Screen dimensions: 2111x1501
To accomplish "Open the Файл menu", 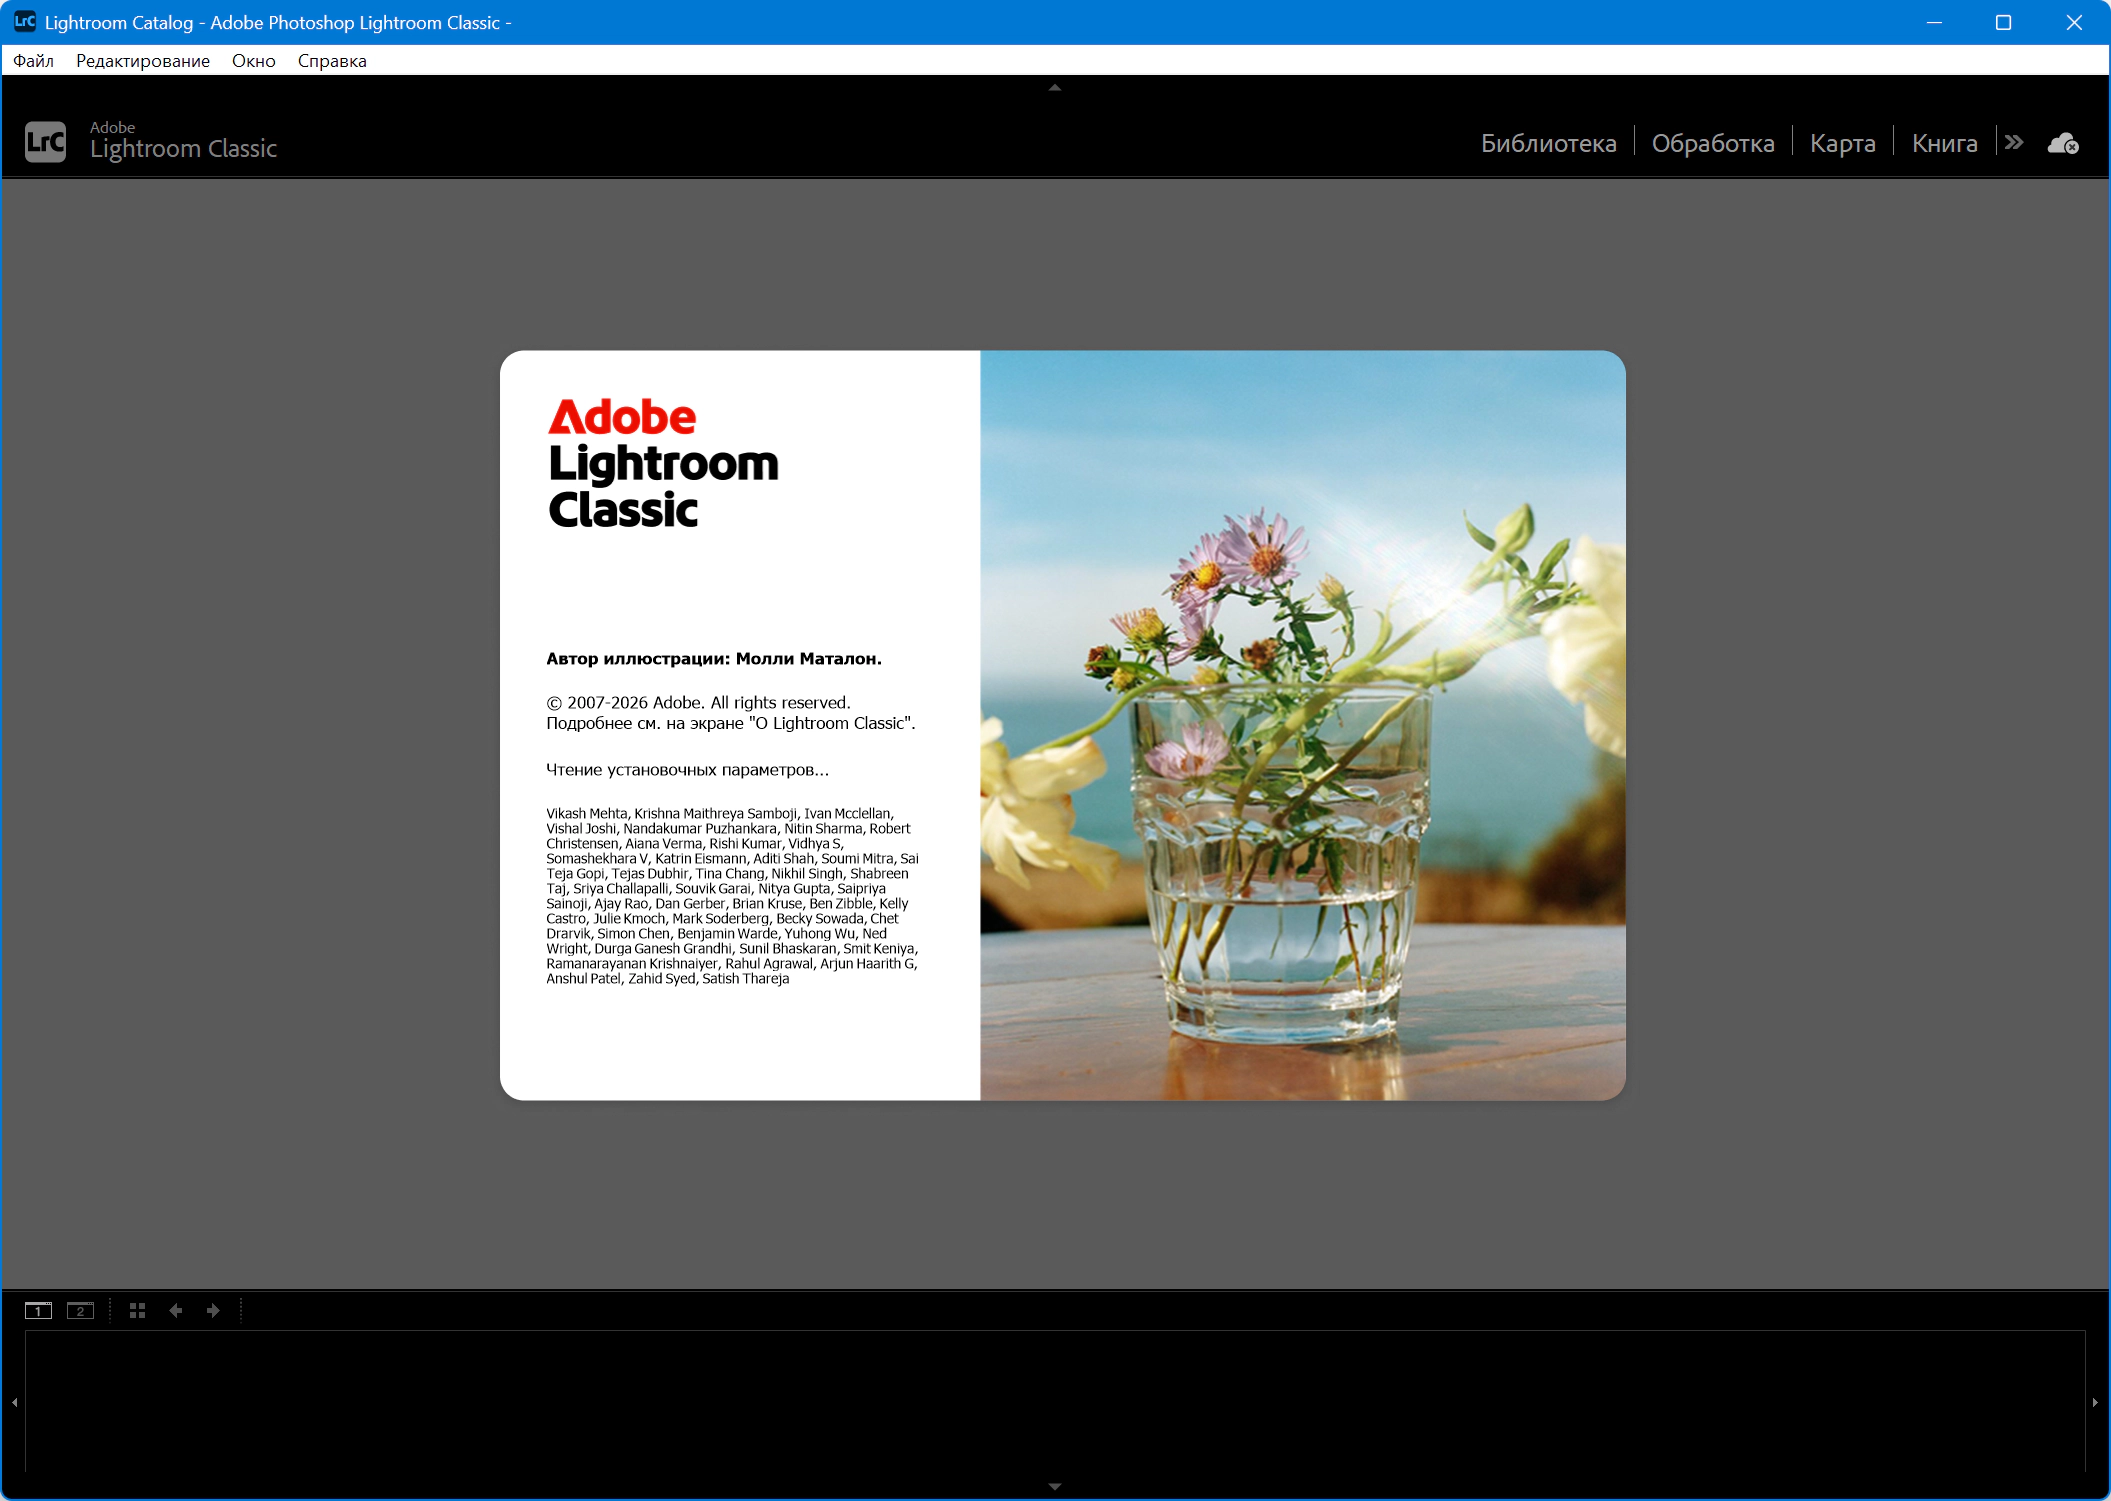I will tap(33, 61).
